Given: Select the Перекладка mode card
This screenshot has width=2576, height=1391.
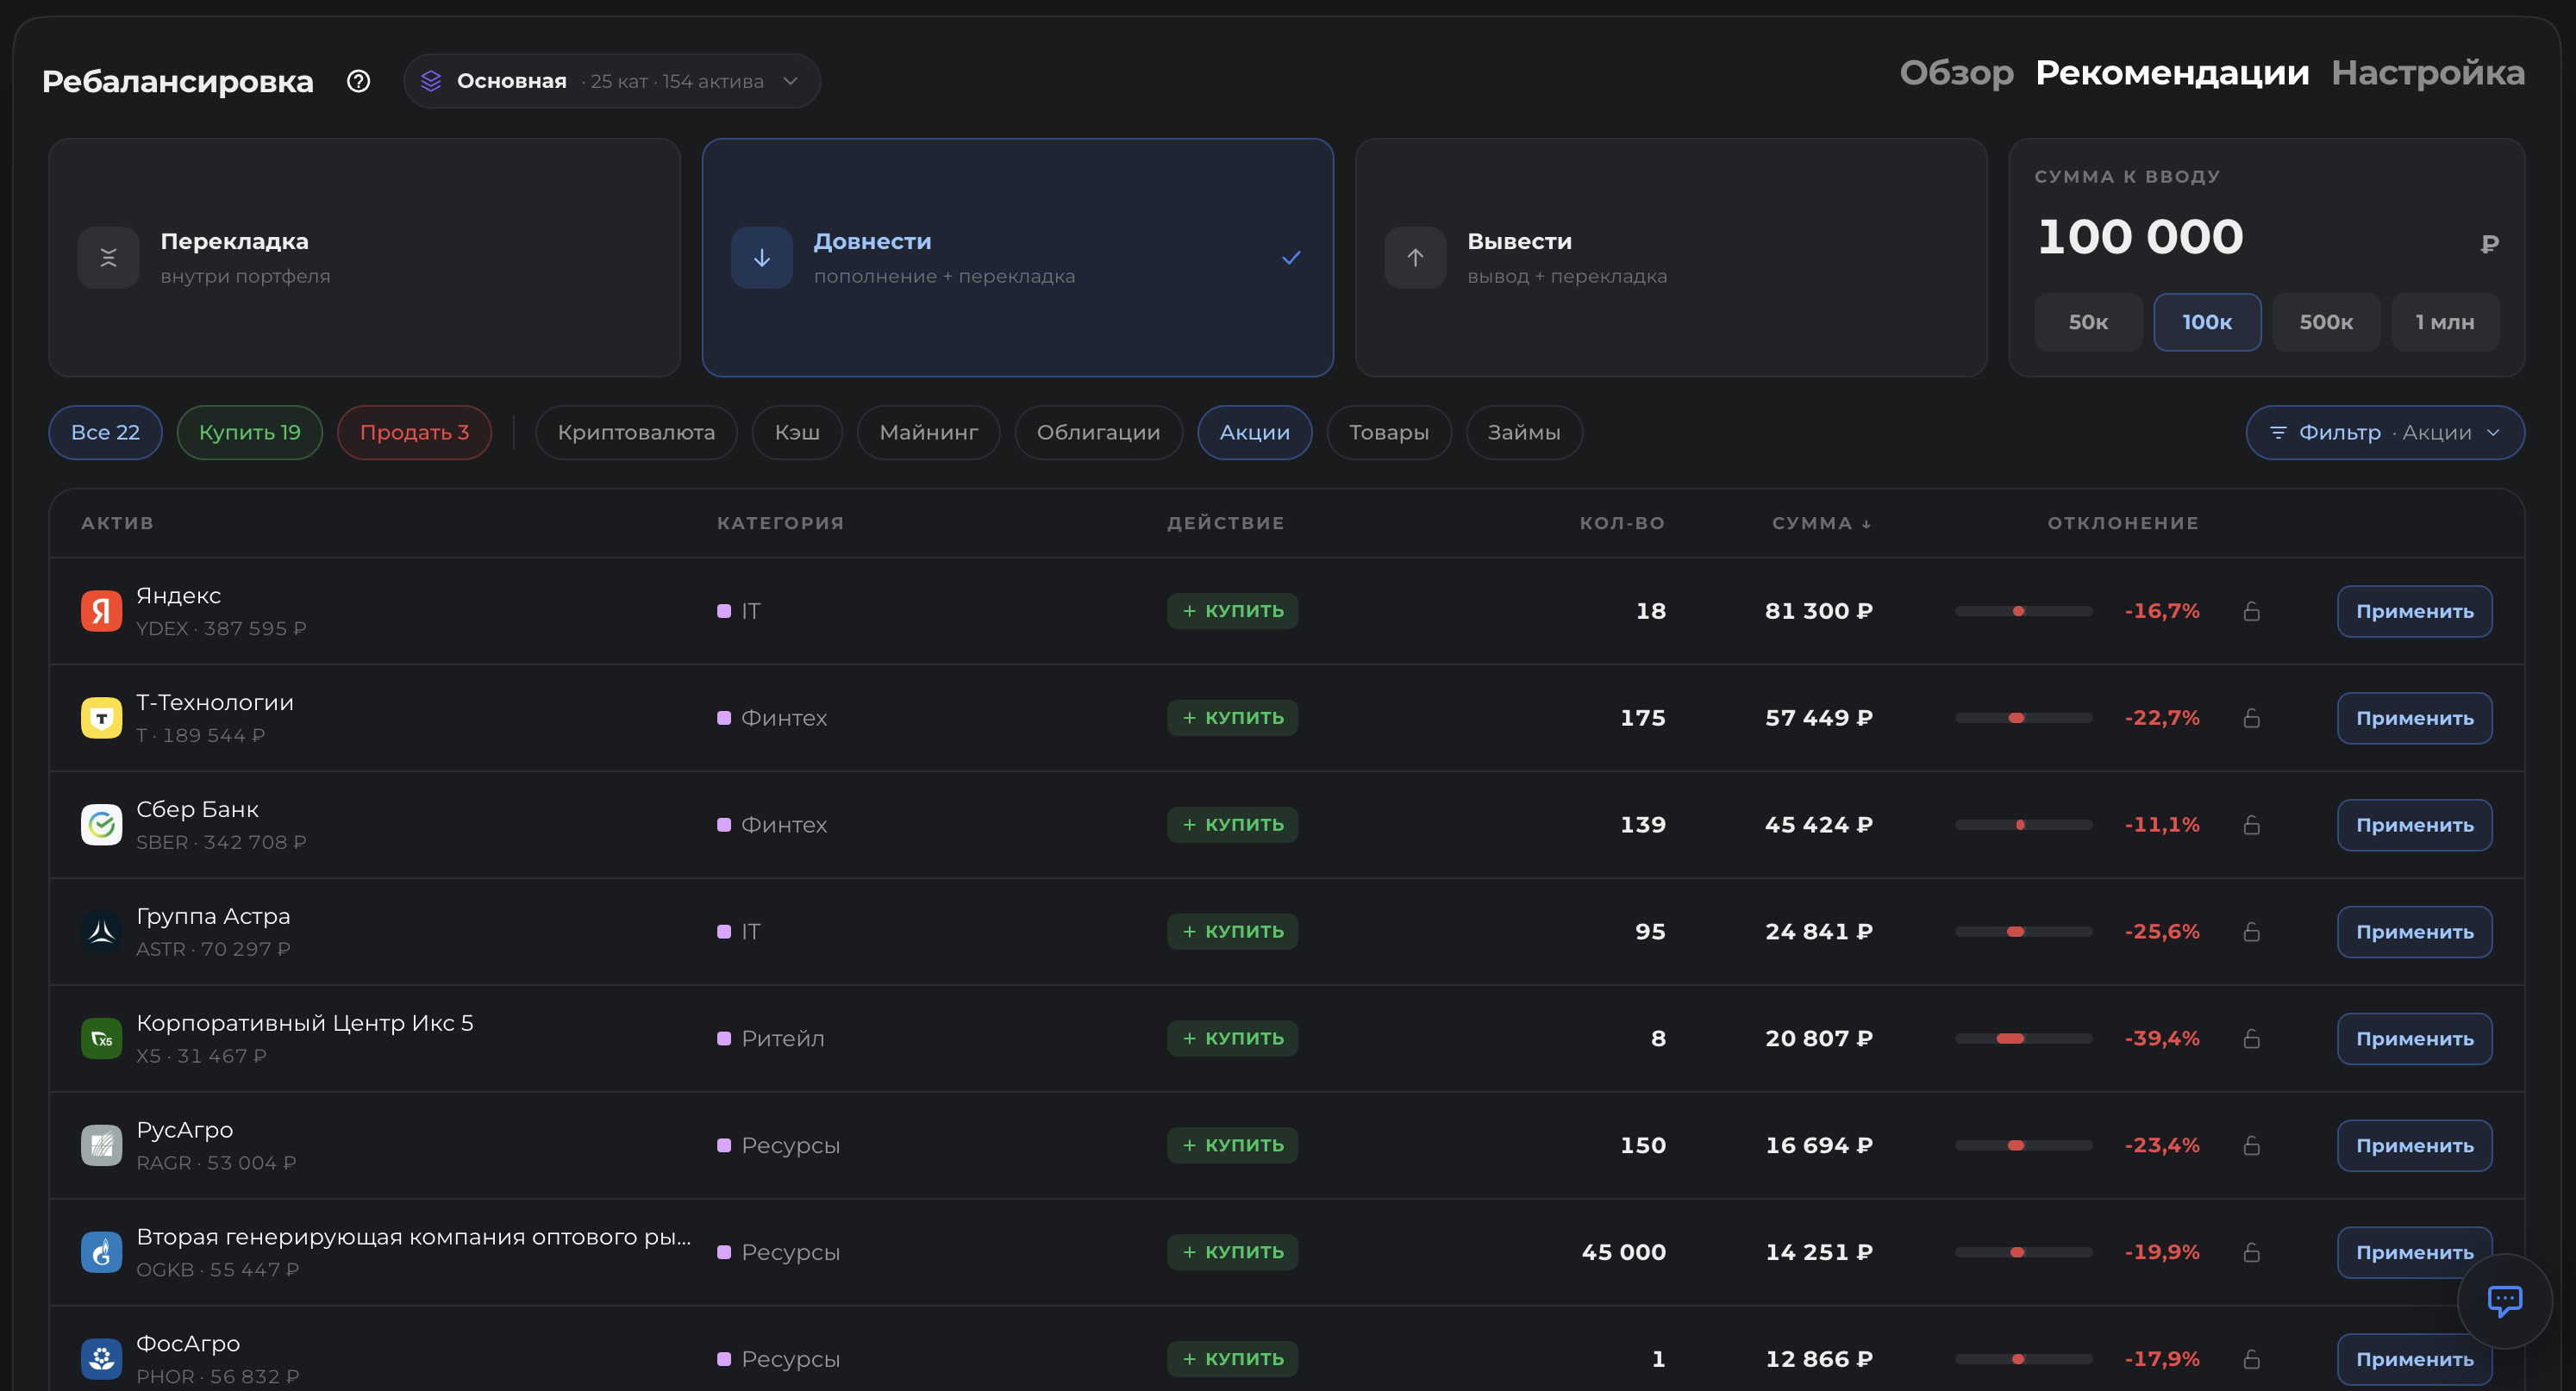Looking at the screenshot, I should click(x=364, y=258).
